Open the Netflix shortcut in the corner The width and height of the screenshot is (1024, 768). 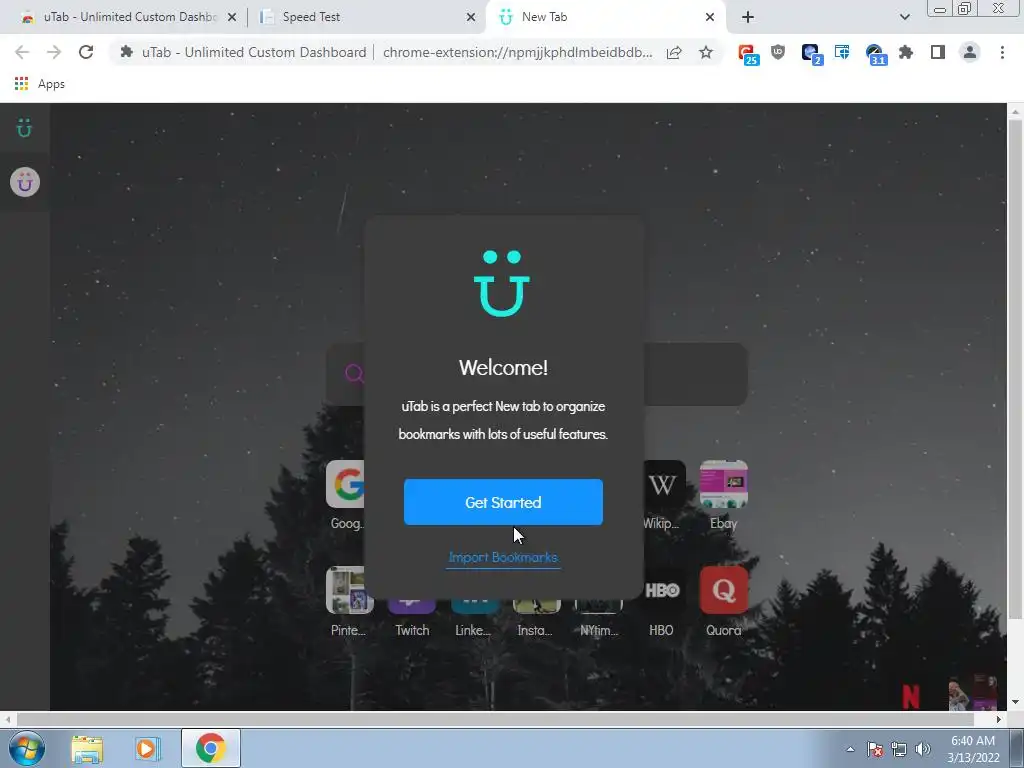point(911,696)
